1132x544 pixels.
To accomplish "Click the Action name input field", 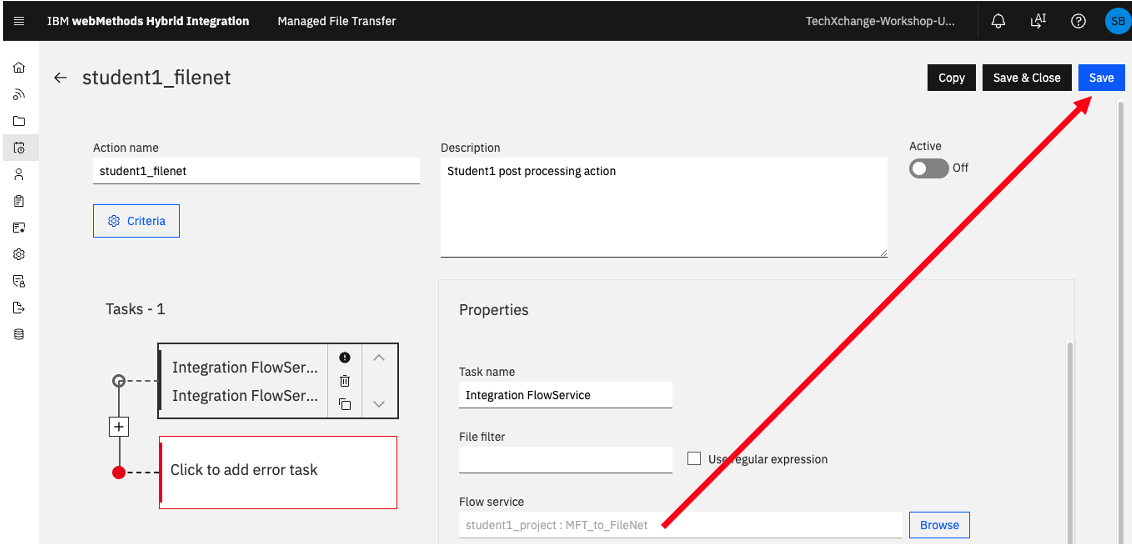I will 256,171.
